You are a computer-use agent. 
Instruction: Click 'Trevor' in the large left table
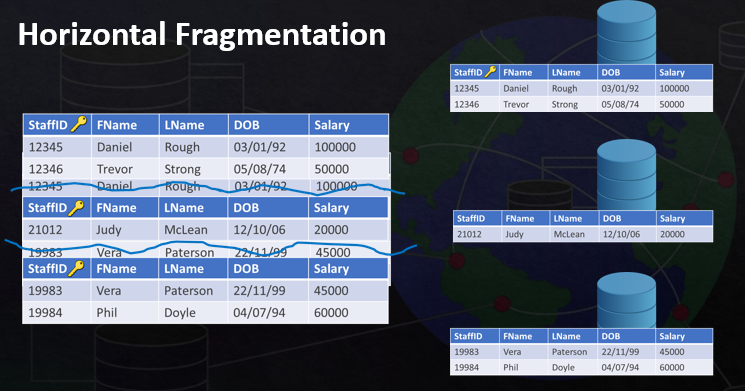coord(115,169)
